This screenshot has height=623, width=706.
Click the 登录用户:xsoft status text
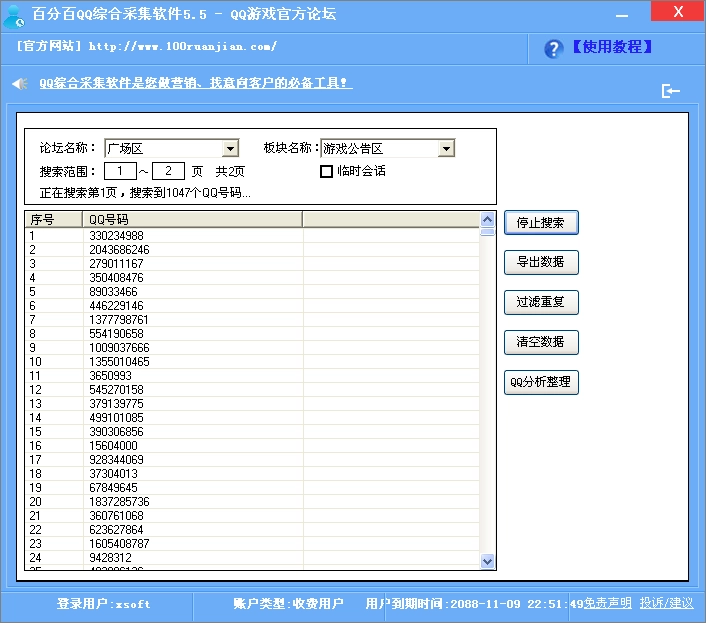(x=103, y=604)
